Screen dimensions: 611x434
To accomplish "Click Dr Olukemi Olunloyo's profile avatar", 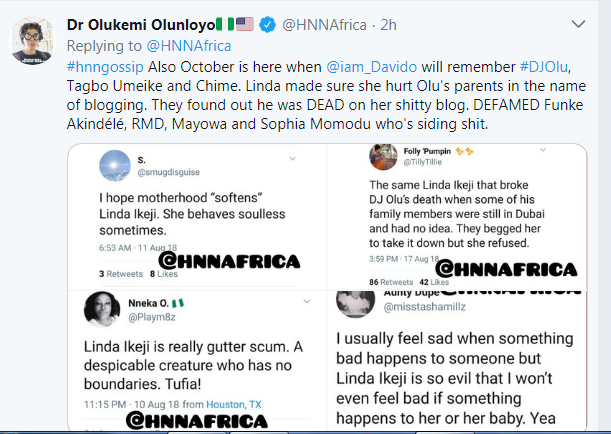I will 32,40.
